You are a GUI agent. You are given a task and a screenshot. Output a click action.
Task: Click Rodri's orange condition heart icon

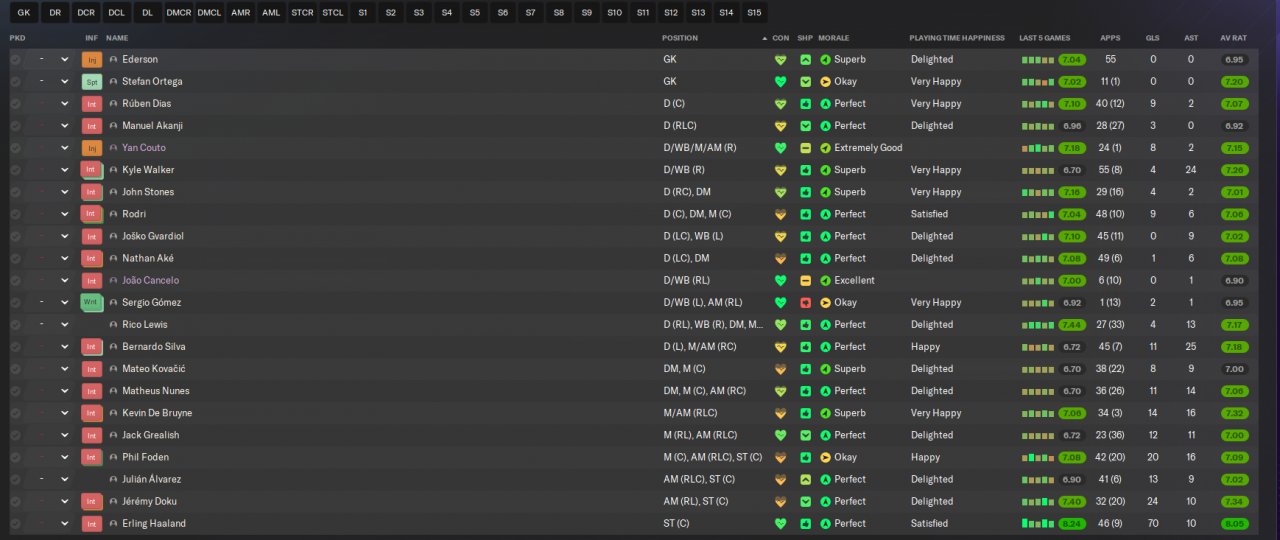(781, 214)
